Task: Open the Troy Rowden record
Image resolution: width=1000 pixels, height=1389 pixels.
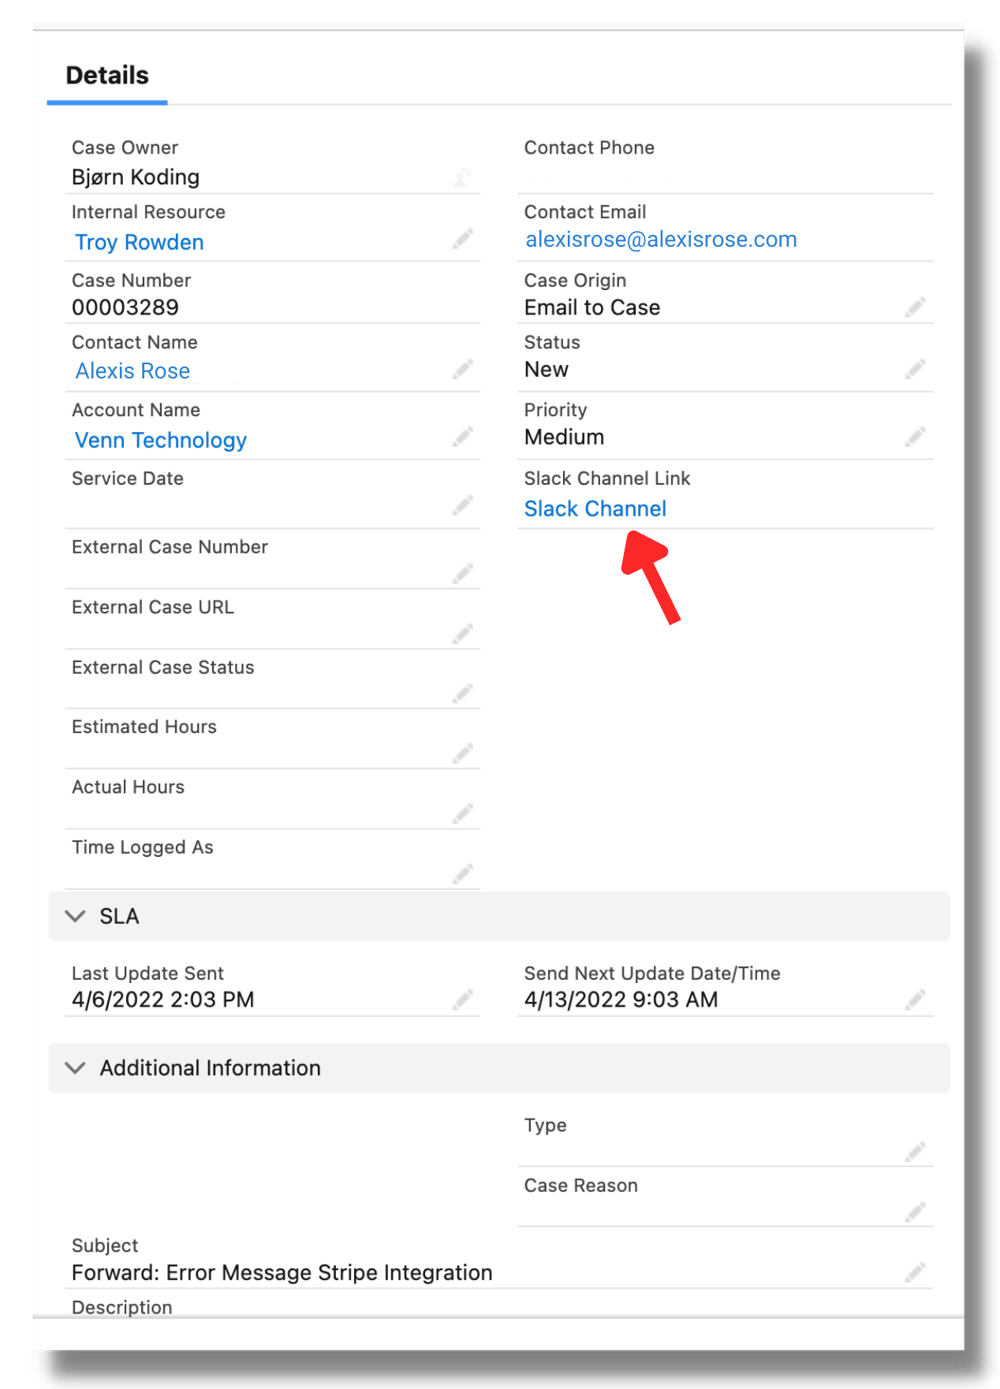Action: click(138, 242)
